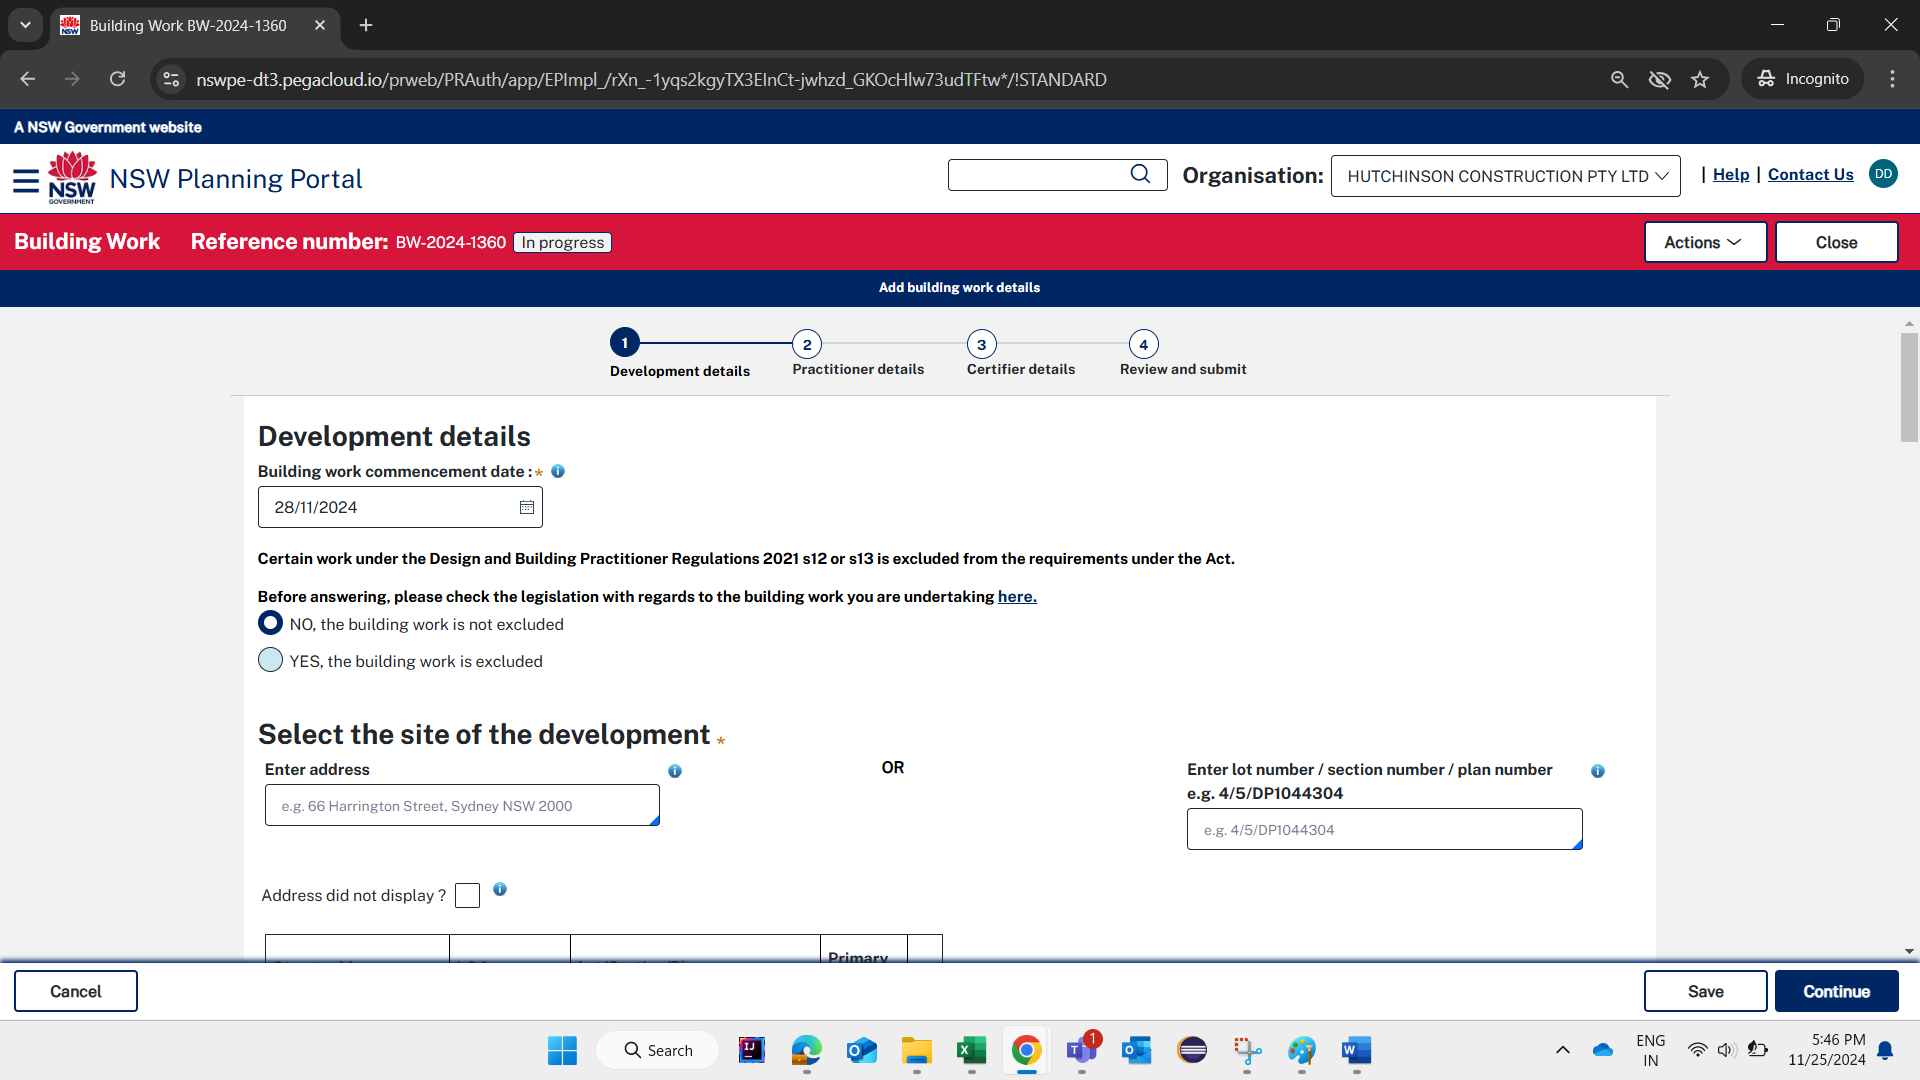The width and height of the screenshot is (1920, 1080).
Task: Click the Continue button
Action: click(1836, 991)
